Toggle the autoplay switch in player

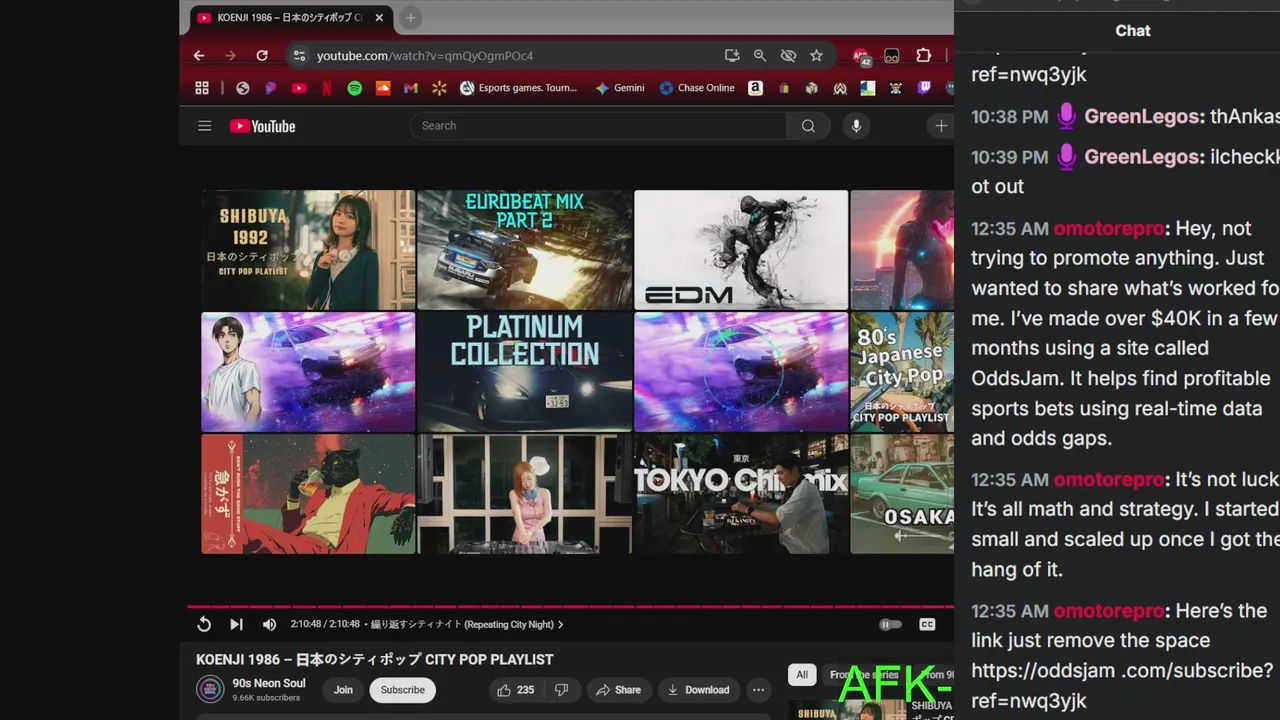[x=889, y=624]
